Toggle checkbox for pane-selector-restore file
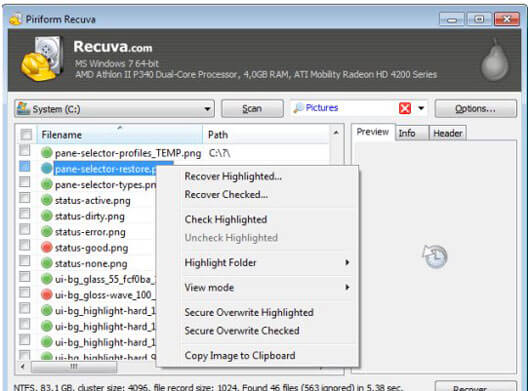 point(24,166)
